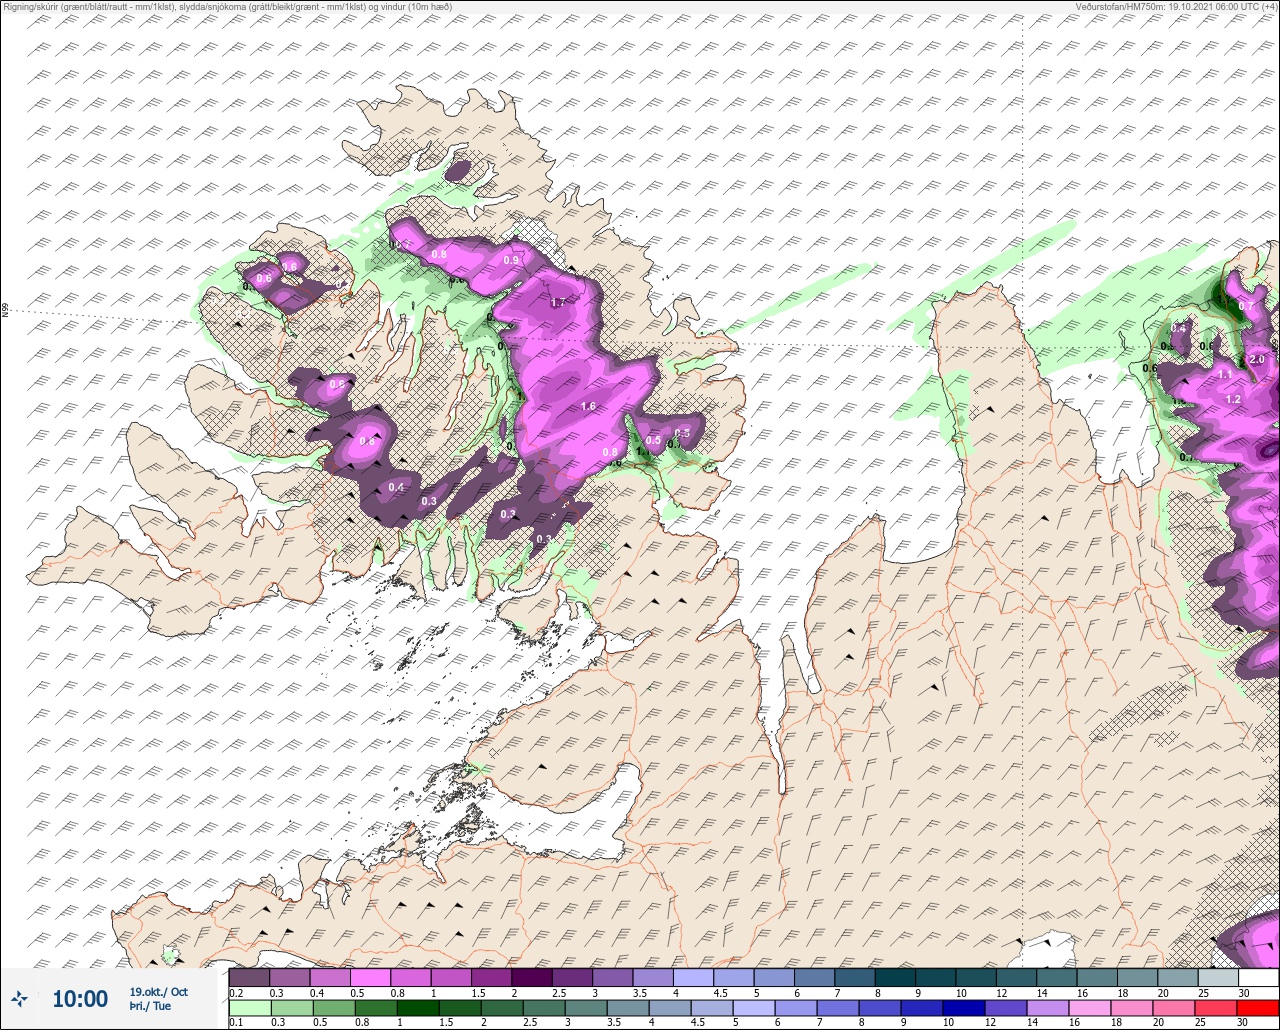
Task: Select white snow legend swatch at 30
Action: [x=1259, y=977]
